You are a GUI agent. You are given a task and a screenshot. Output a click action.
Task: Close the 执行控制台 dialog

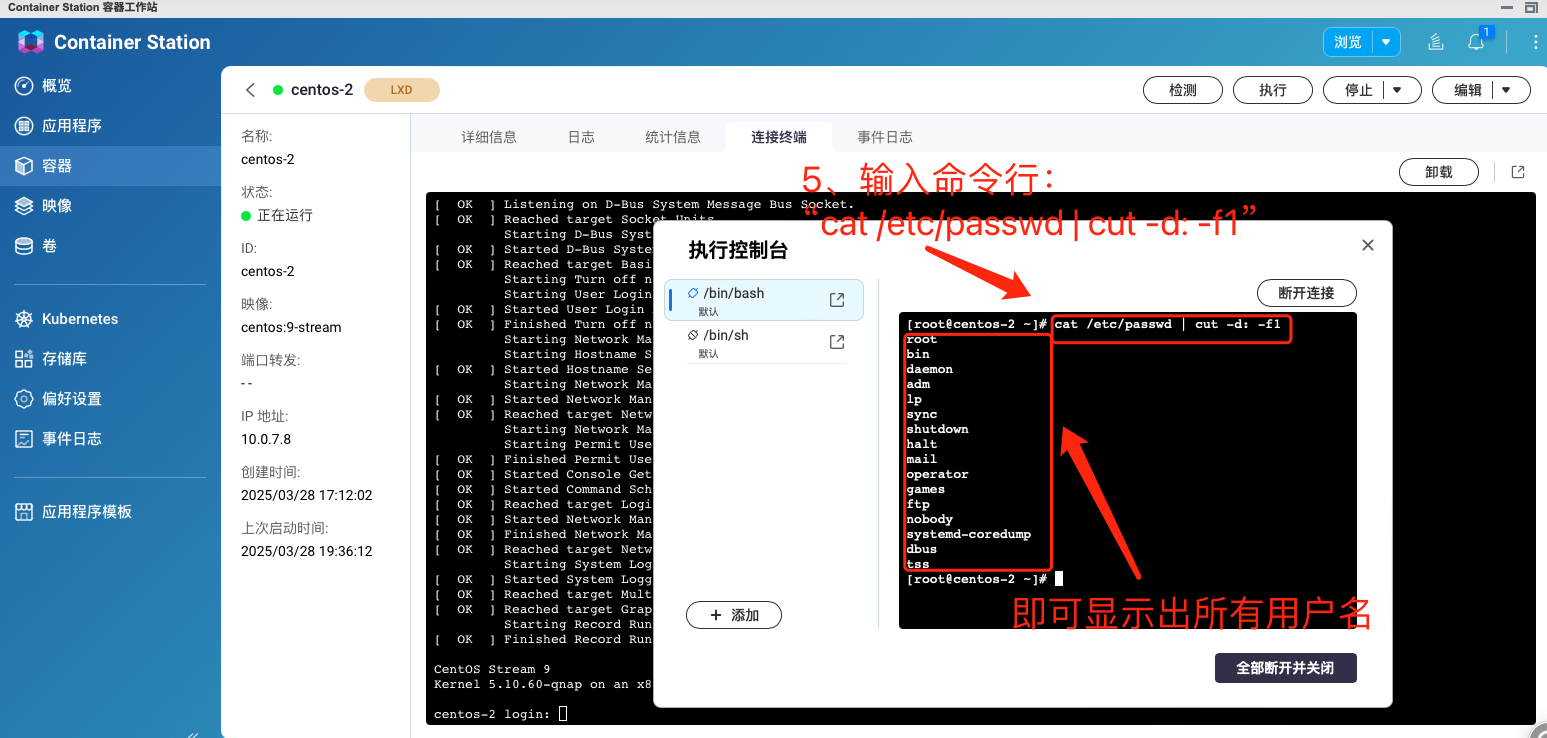click(1368, 245)
